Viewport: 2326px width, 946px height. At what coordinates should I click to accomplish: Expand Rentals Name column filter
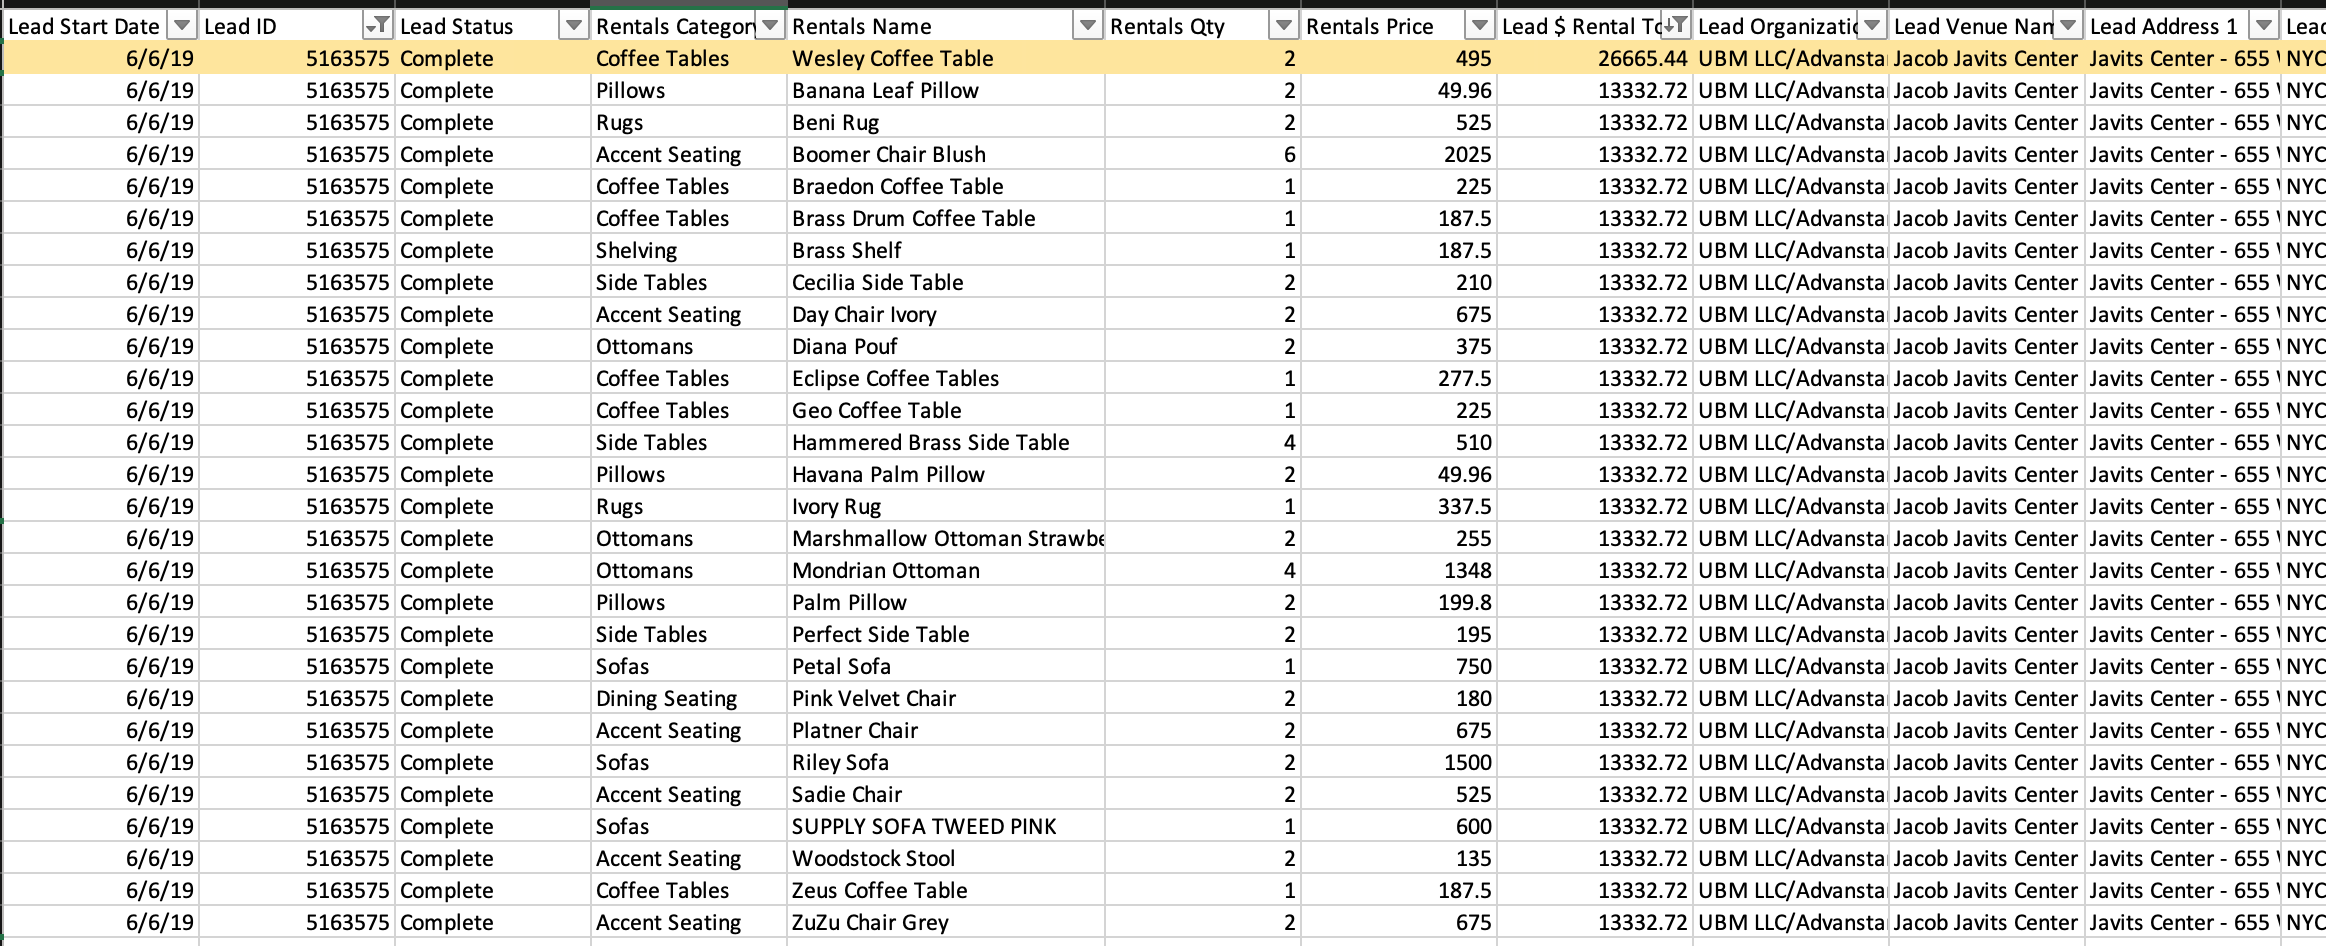coord(1087,26)
